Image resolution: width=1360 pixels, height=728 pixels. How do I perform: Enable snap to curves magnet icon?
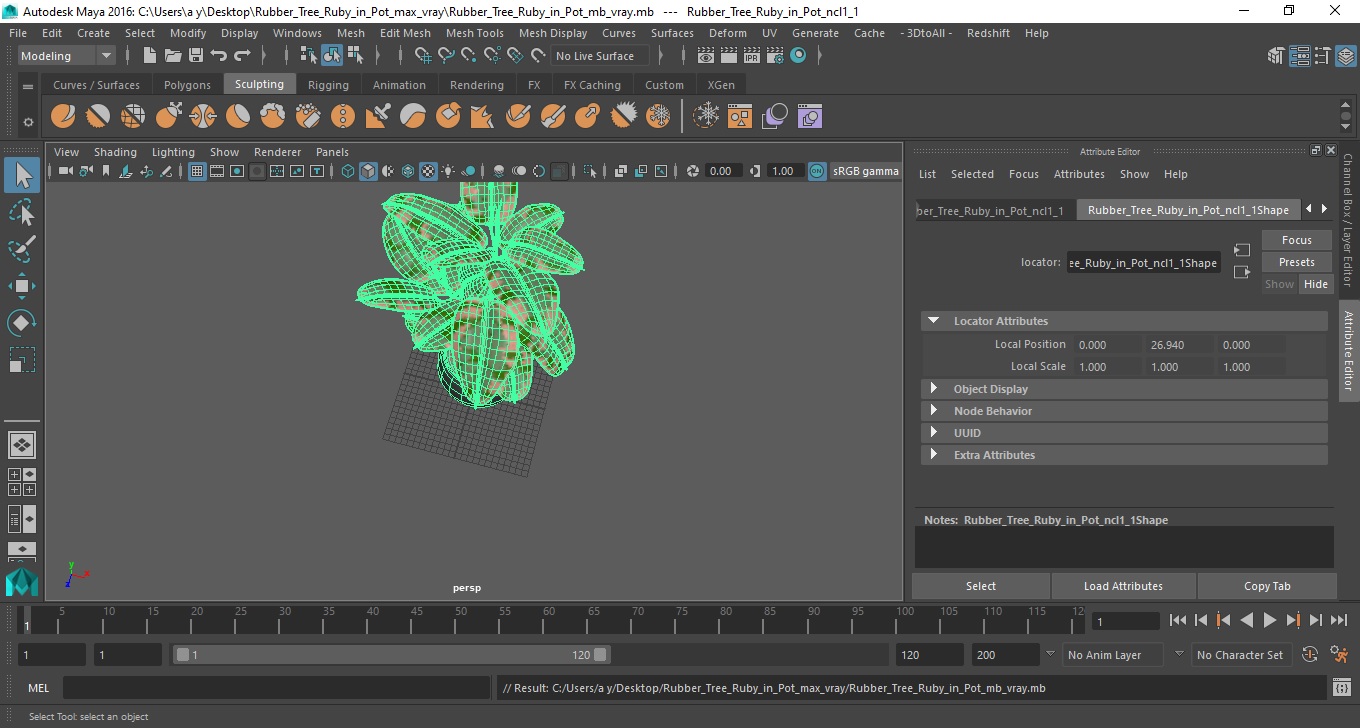445,56
